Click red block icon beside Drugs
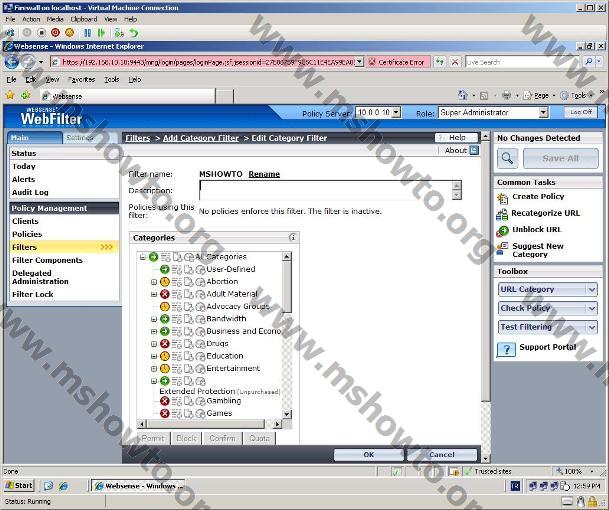Viewport: 609px width, 510px height. point(165,344)
